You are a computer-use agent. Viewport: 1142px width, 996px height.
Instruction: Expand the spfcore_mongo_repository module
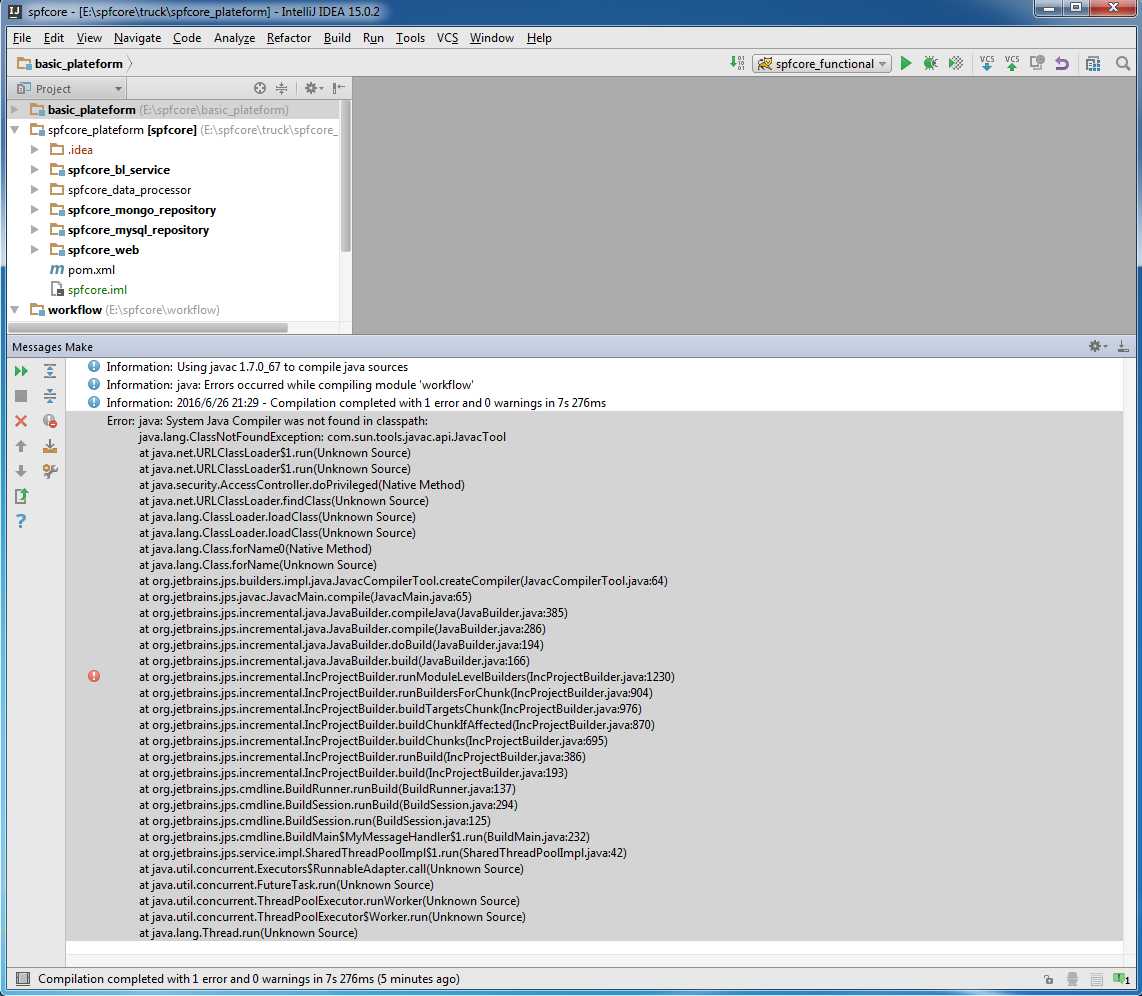34,210
